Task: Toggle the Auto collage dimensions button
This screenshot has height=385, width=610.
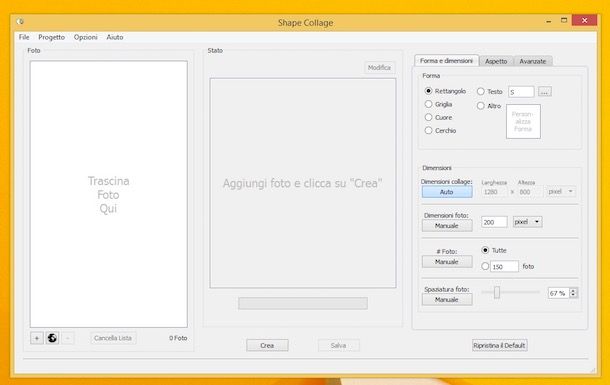Action: click(447, 192)
